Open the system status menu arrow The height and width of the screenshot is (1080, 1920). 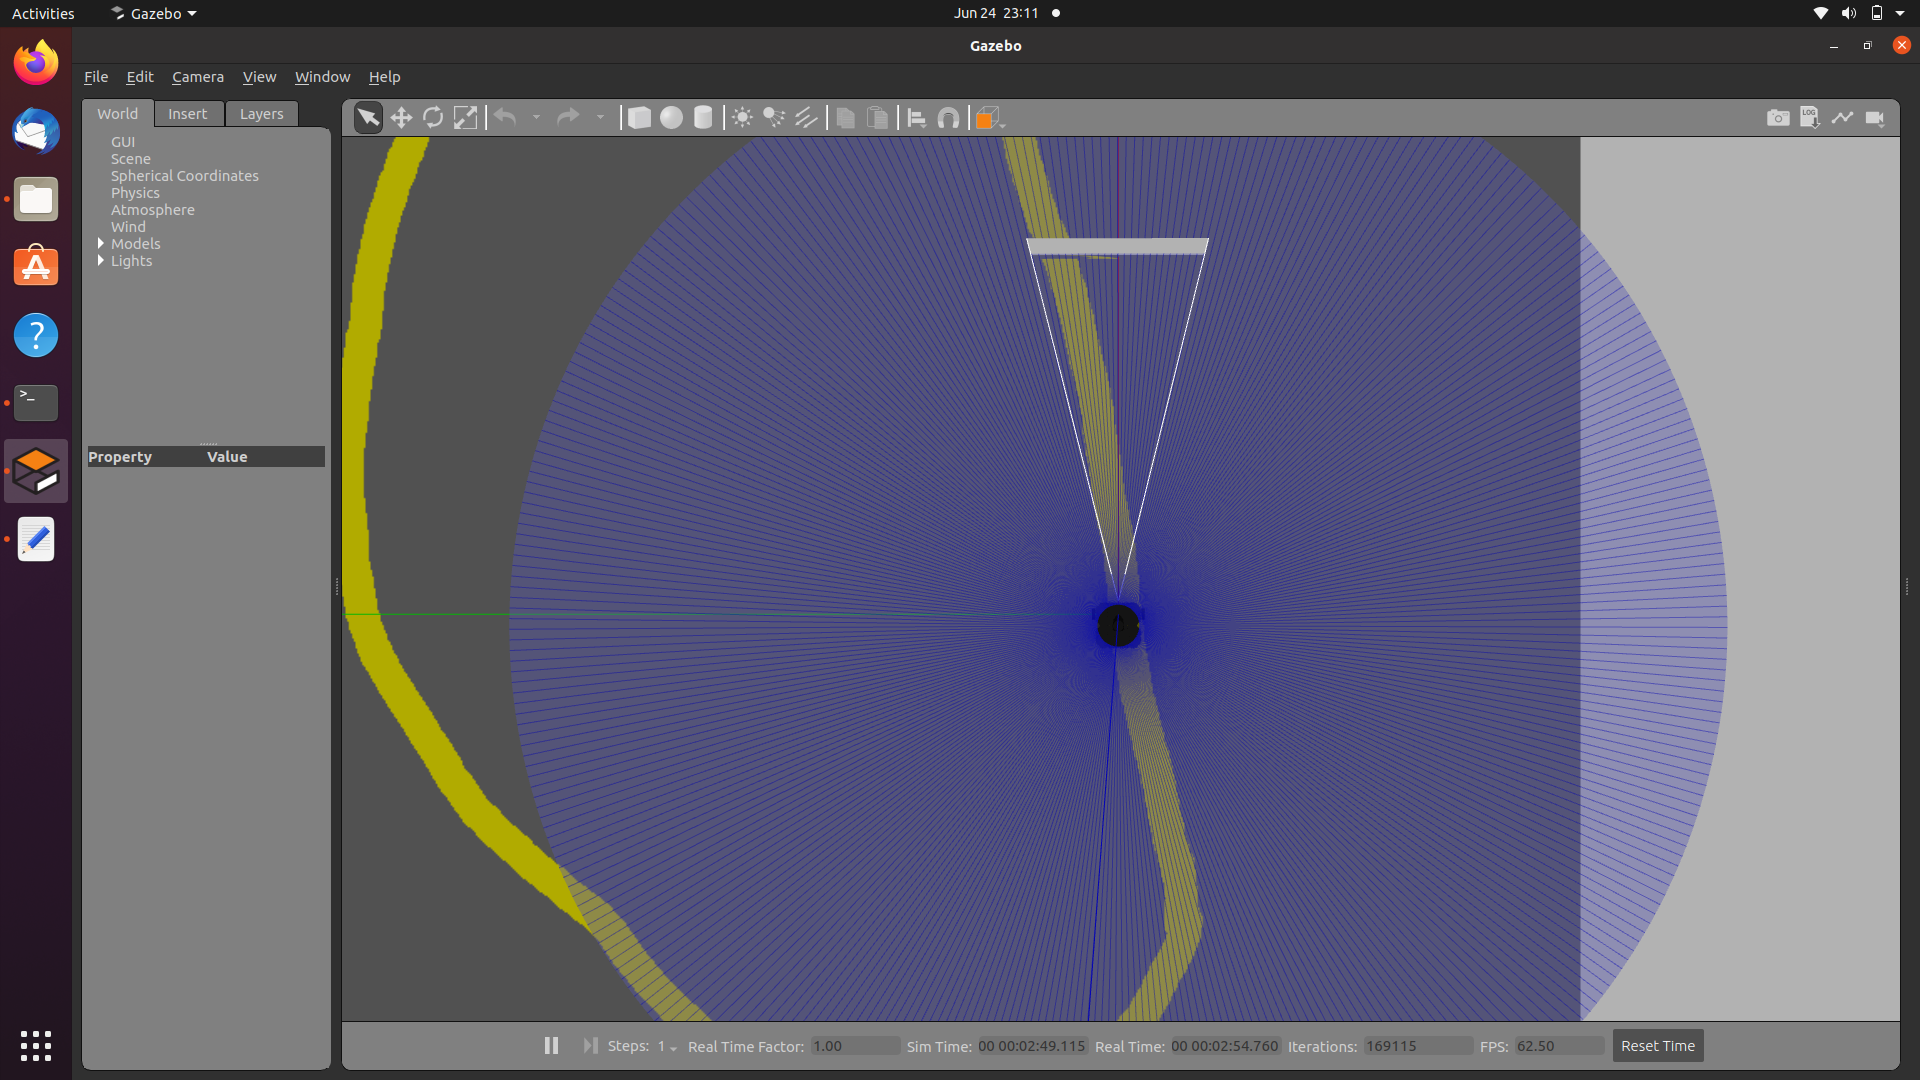point(1900,13)
